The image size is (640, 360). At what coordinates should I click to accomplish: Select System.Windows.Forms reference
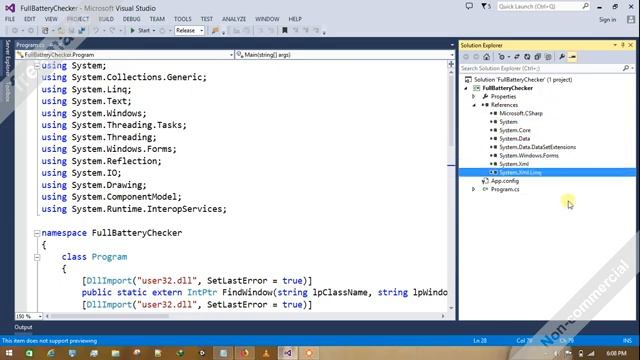[529, 156]
